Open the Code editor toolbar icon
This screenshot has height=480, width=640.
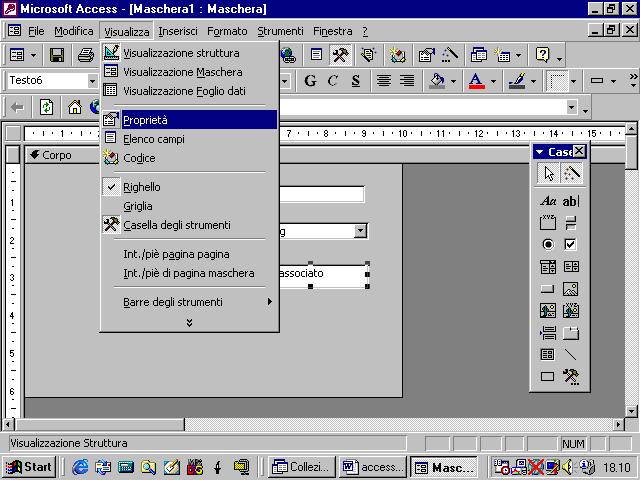[x=397, y=55]
